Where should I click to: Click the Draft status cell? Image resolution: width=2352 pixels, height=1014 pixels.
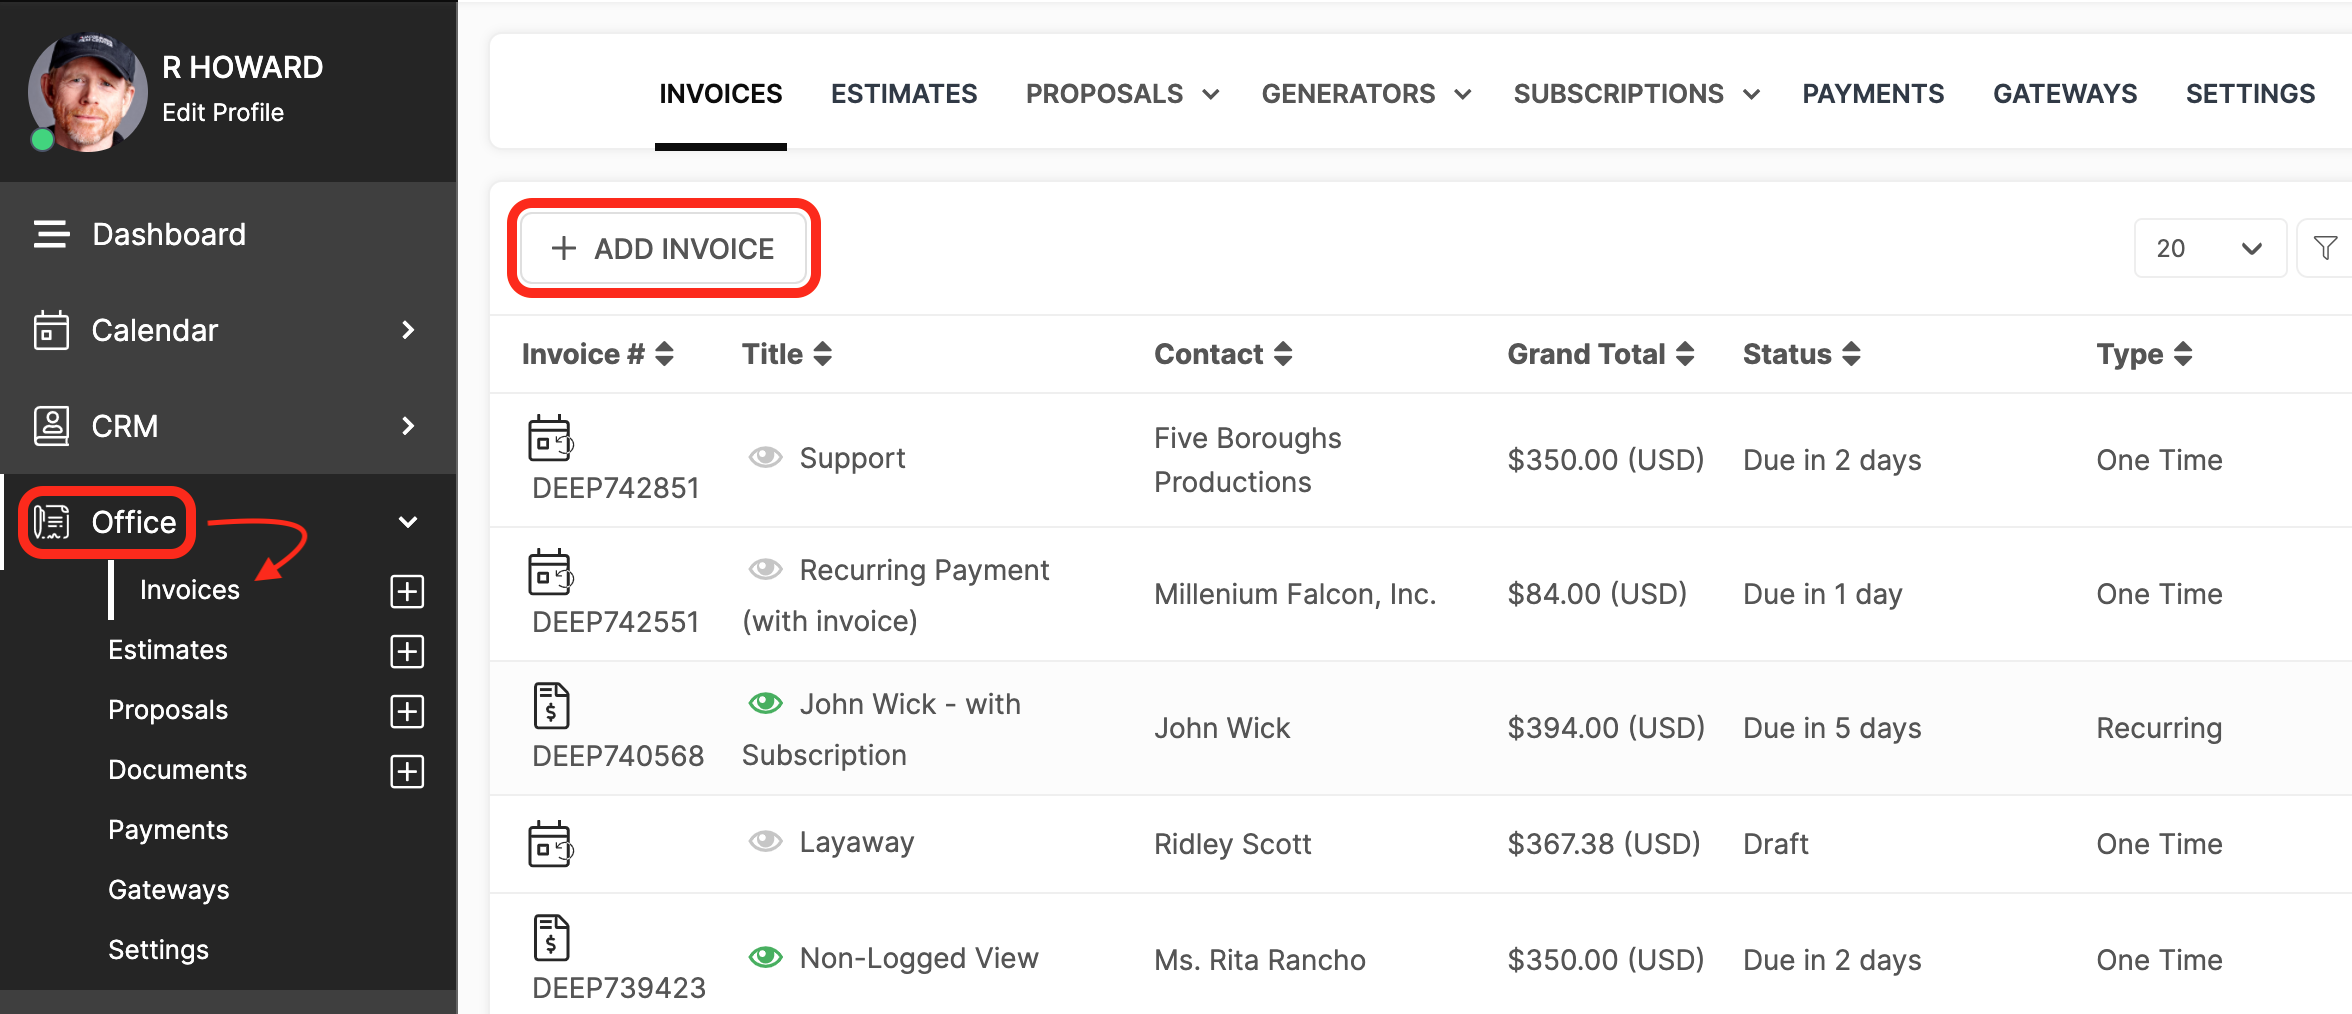[1776, 844]
